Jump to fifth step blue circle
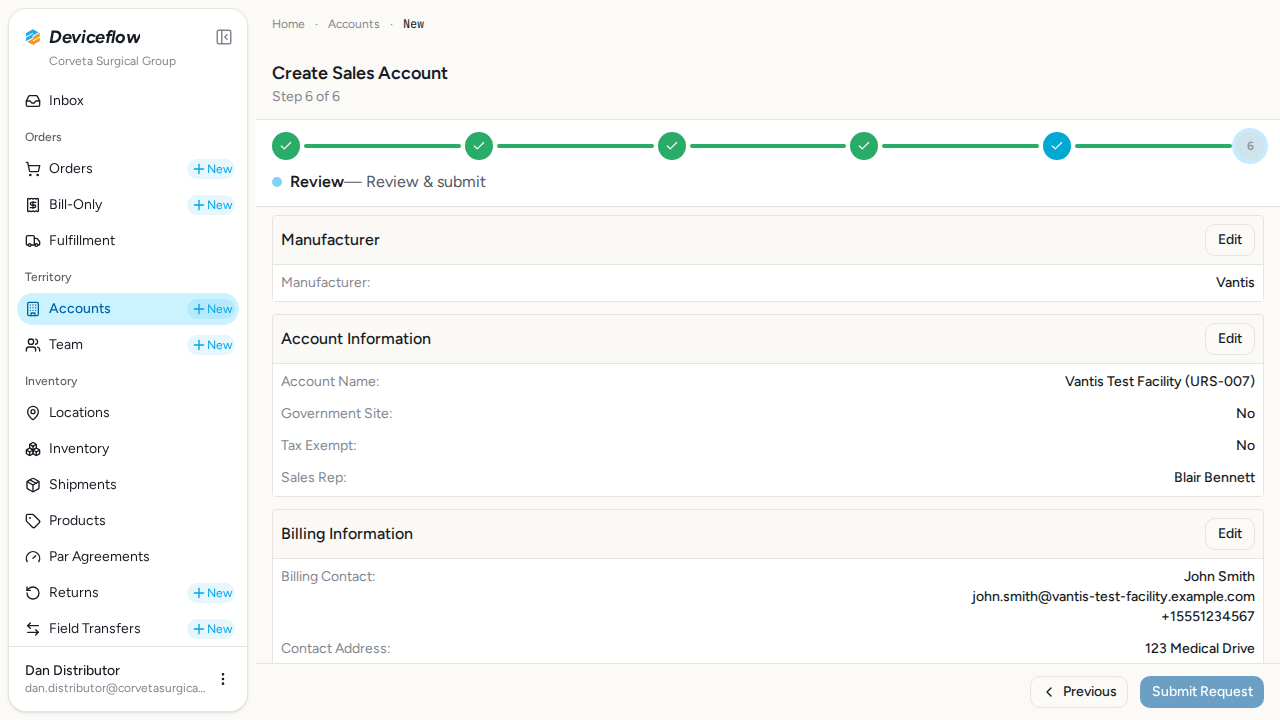This screenshot has height=720, width=1280. [1057, 146]
